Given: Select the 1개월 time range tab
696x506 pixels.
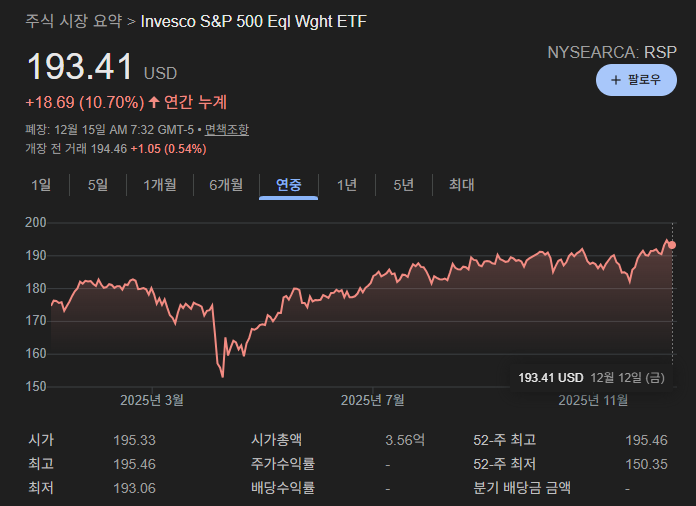Looking at the screenshot, I should point(160,185).
